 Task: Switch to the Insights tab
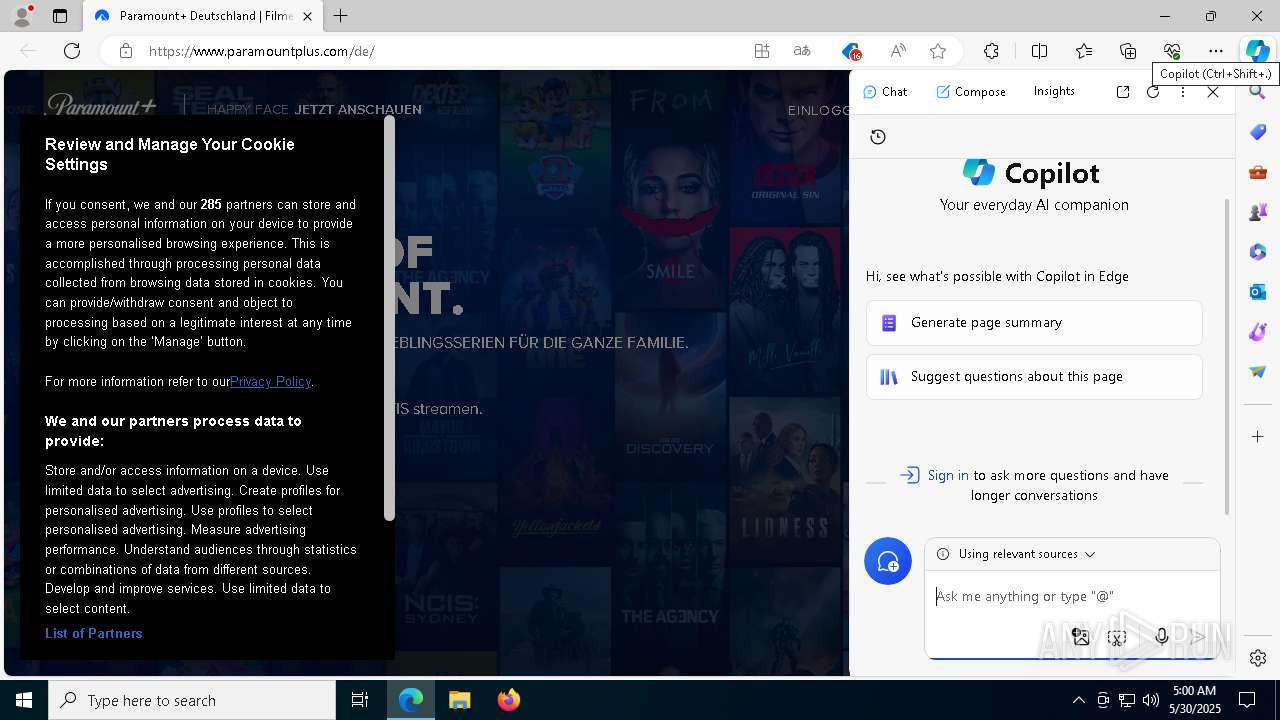point(1054,91)
